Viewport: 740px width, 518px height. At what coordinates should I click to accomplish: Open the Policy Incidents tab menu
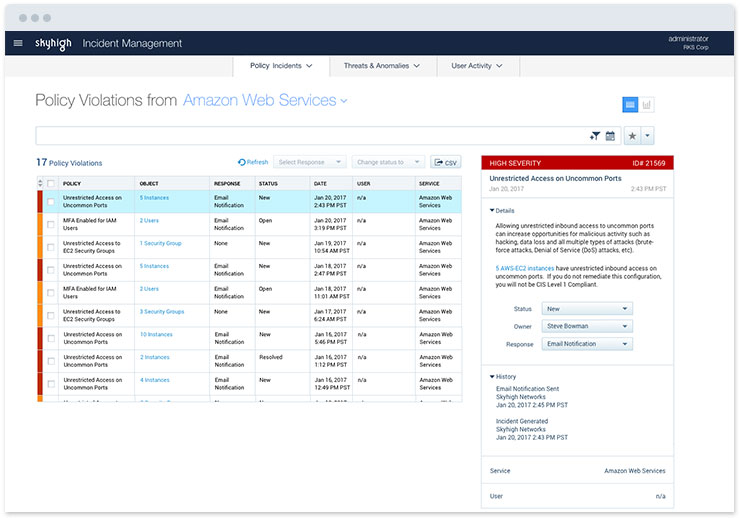[x=281, y=66]
